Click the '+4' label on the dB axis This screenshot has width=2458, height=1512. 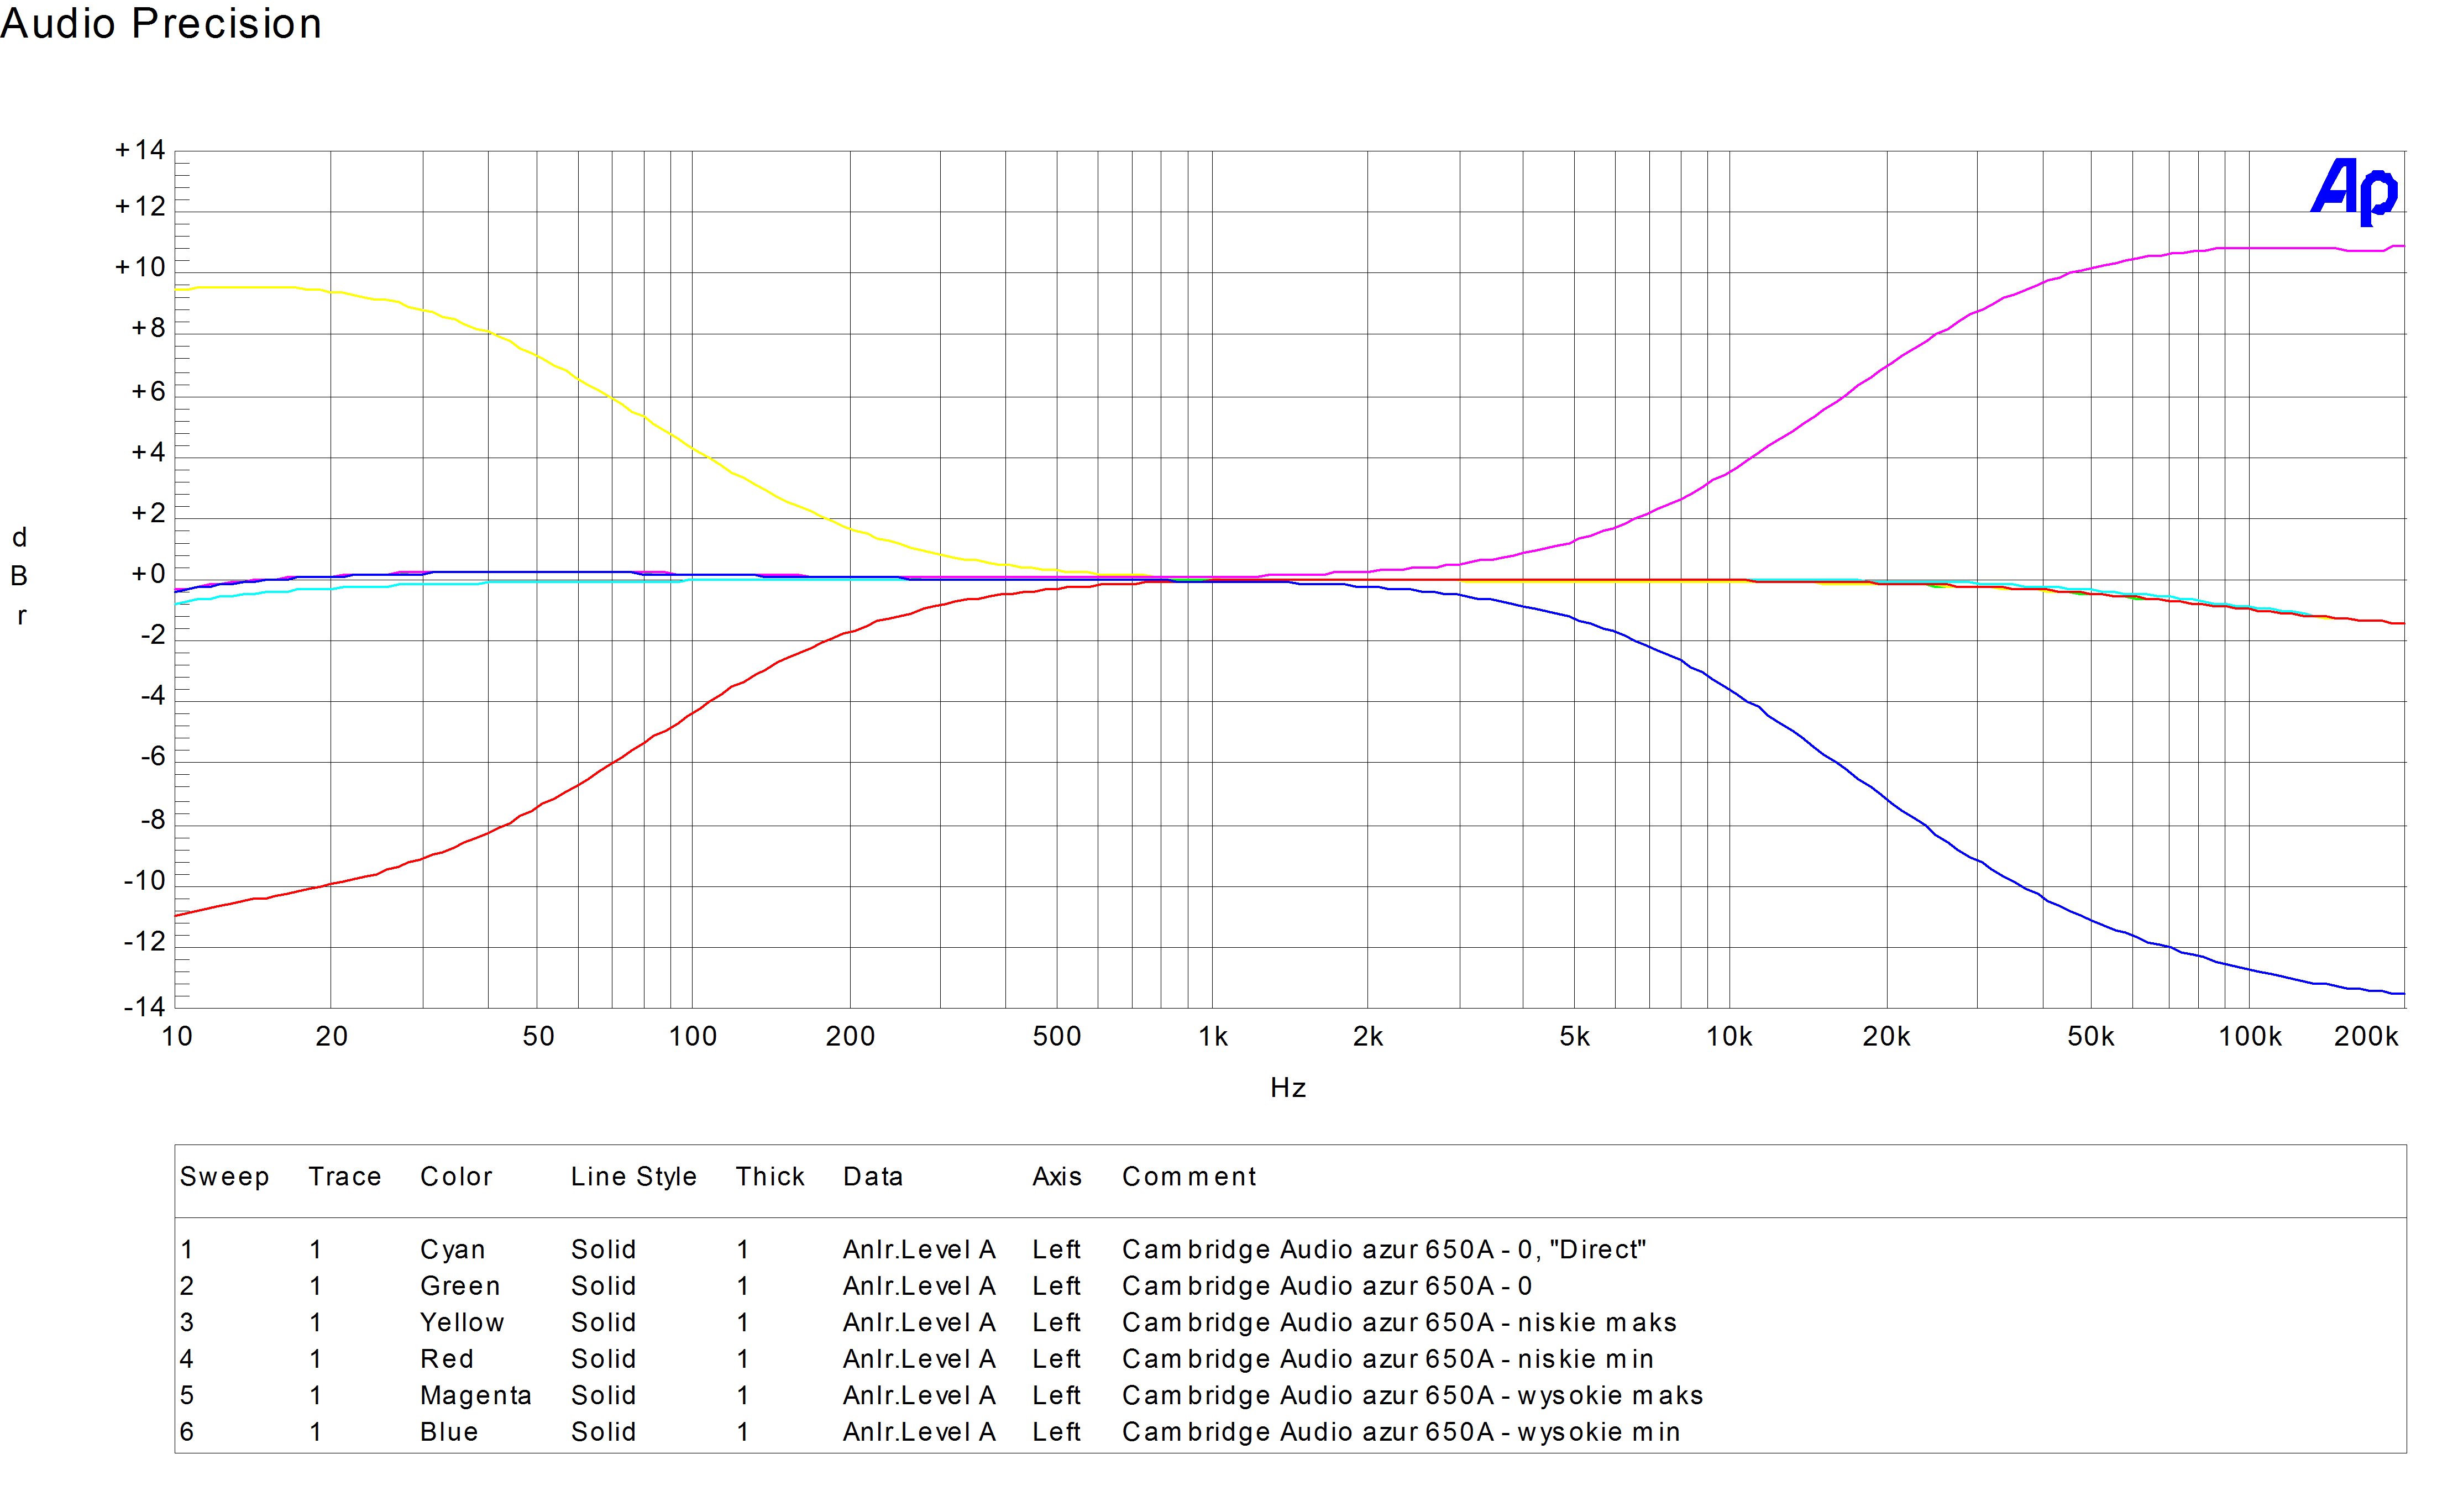[148, 452]
